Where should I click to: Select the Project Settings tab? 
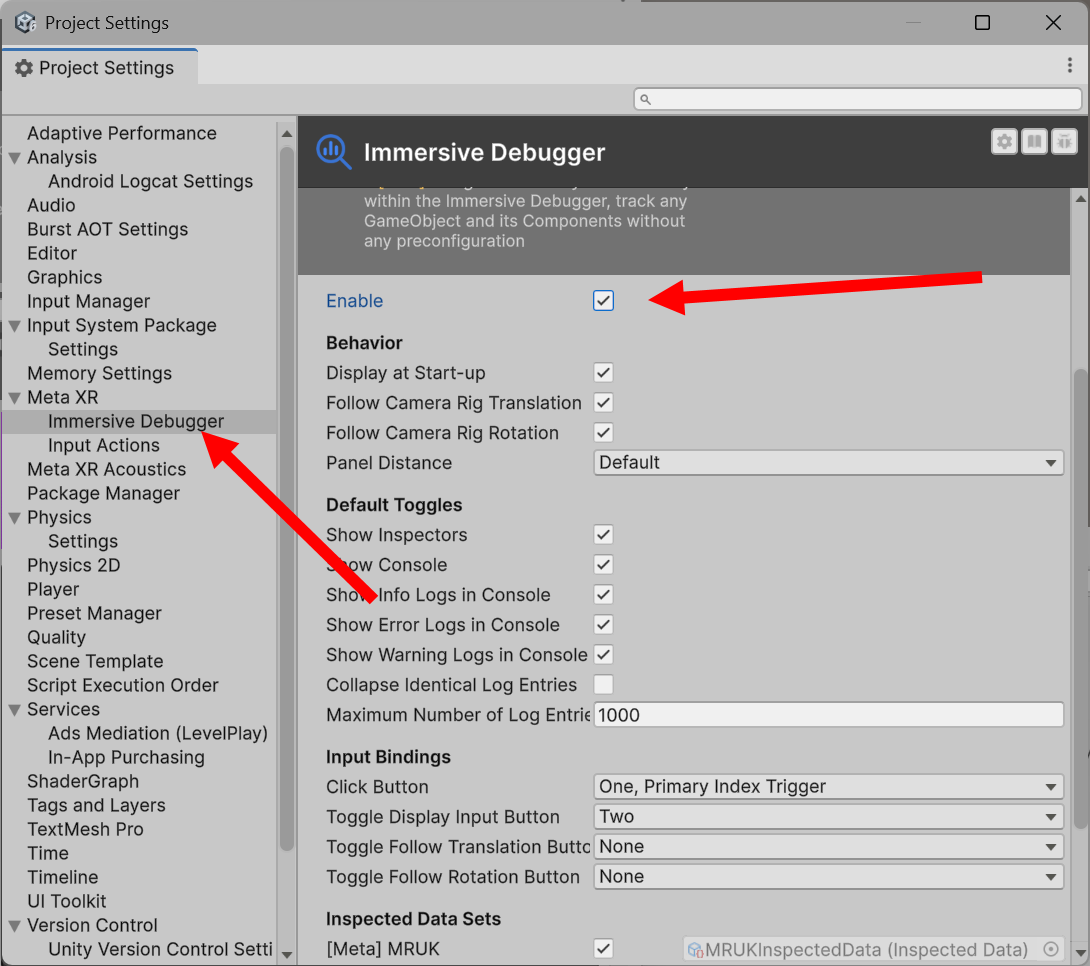[100, 67]
